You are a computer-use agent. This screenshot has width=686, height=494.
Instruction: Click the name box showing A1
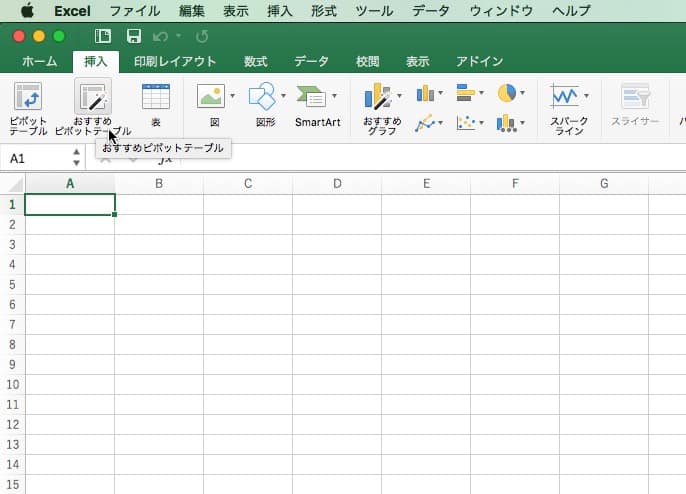36,158
